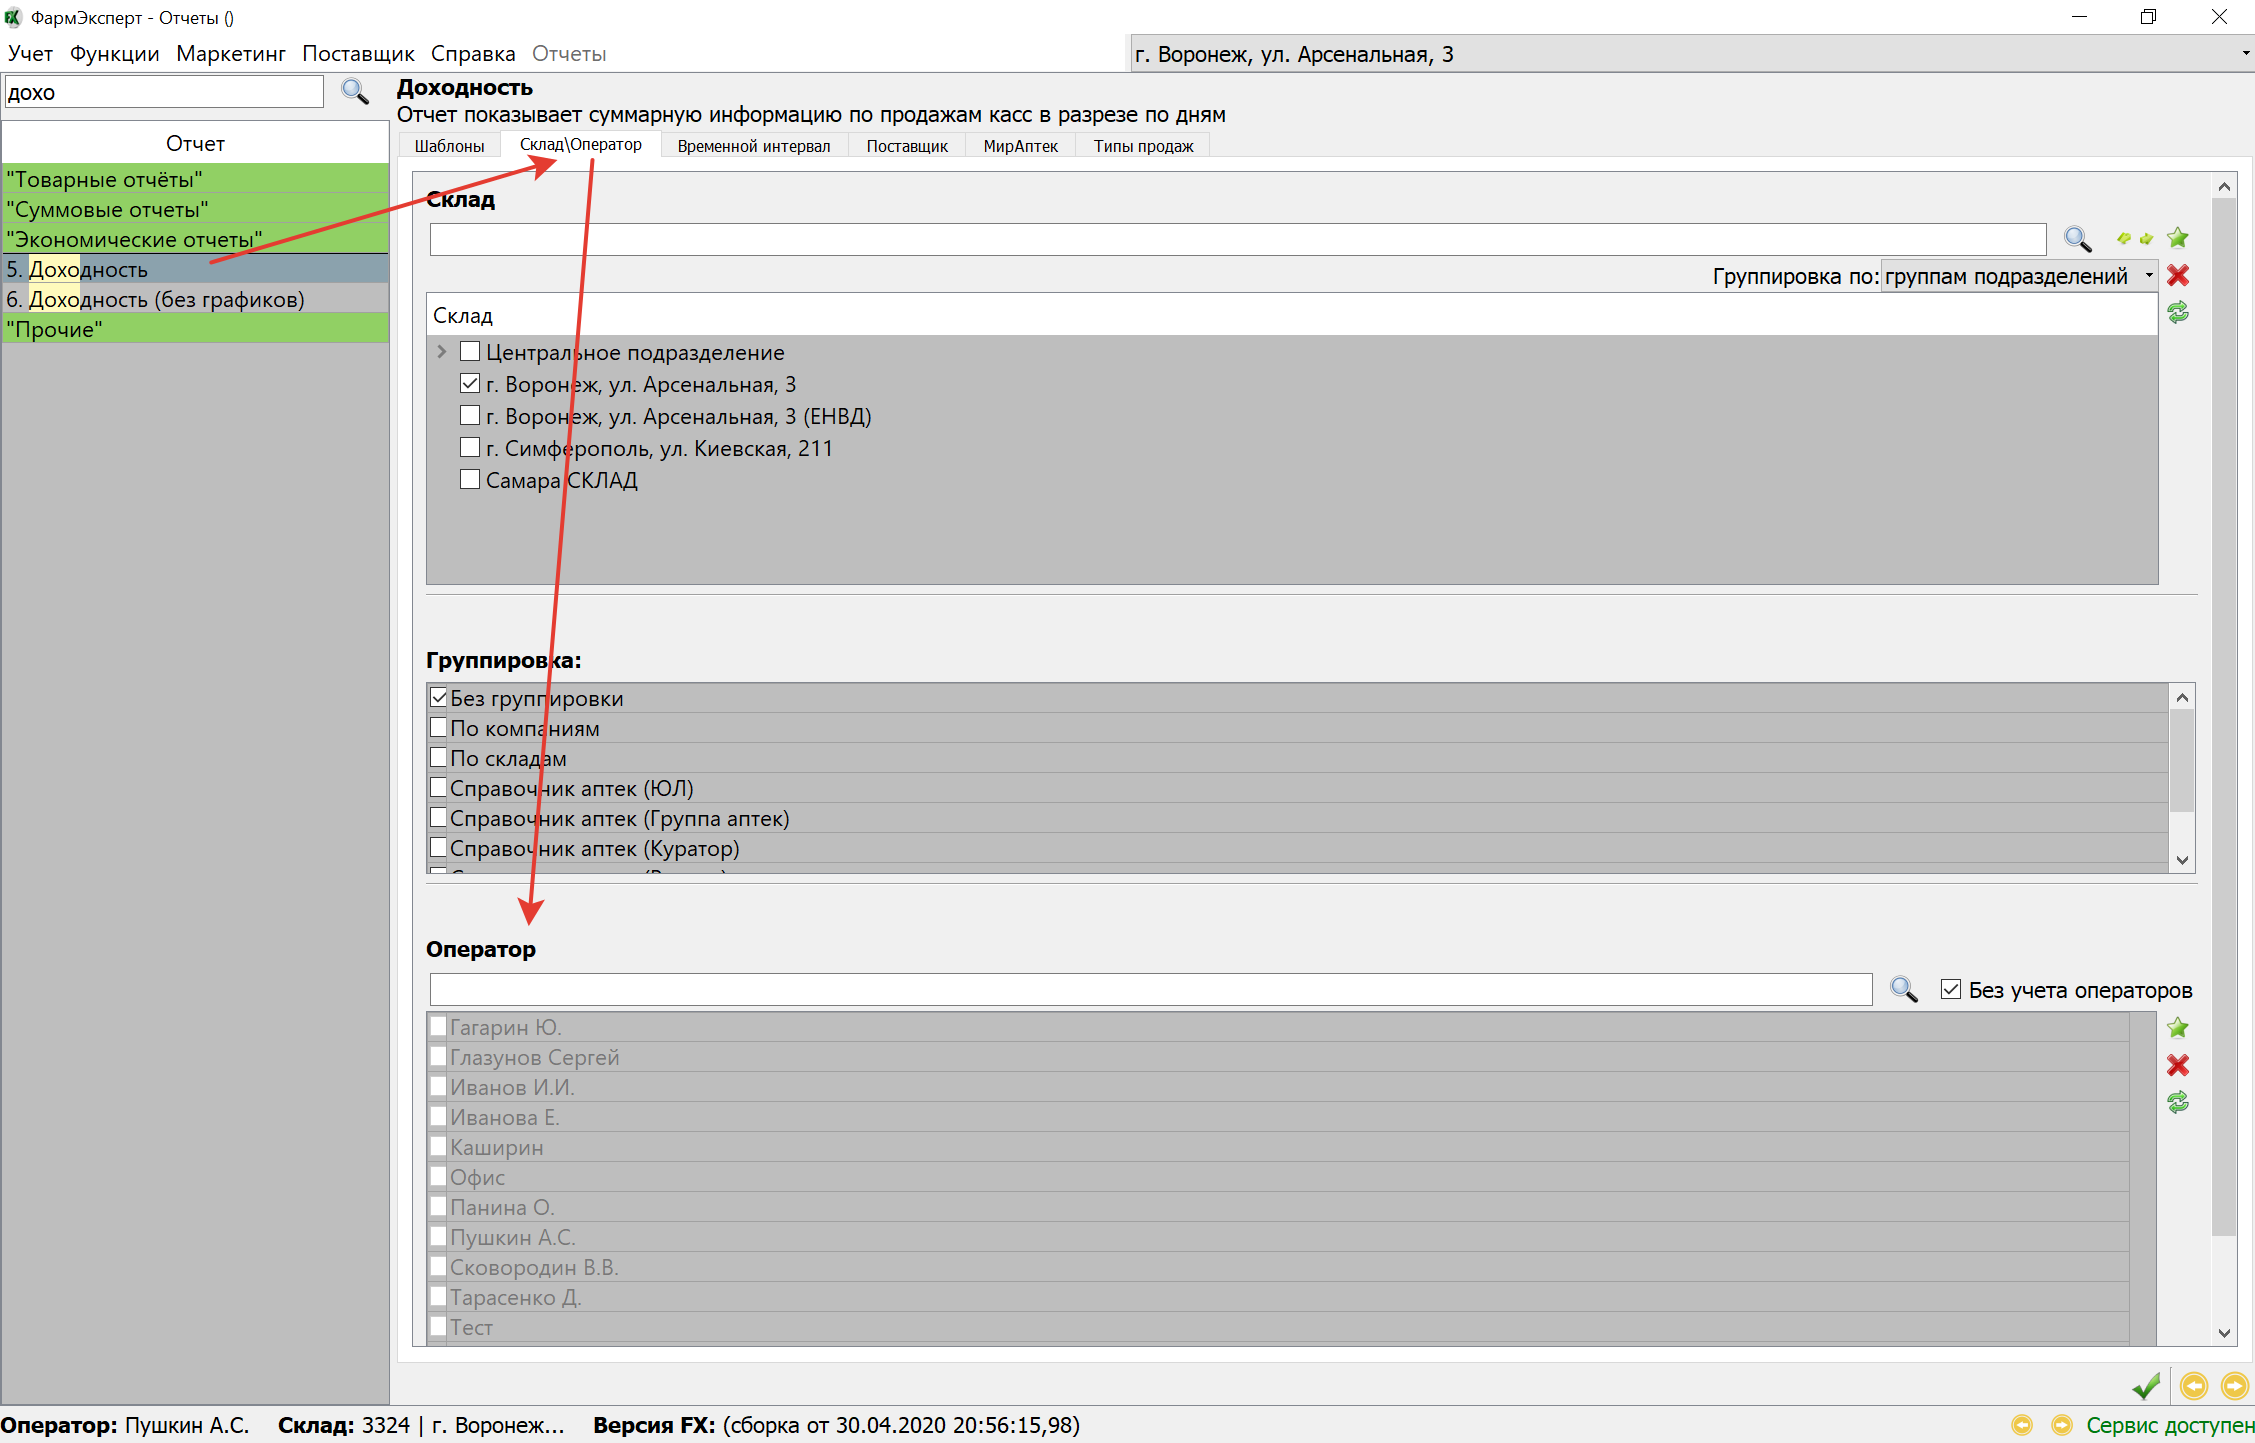Check г. Симферополь, ул. Киевская, 211
Viewport: 2255px width, 1443px height.
(470, 448)
